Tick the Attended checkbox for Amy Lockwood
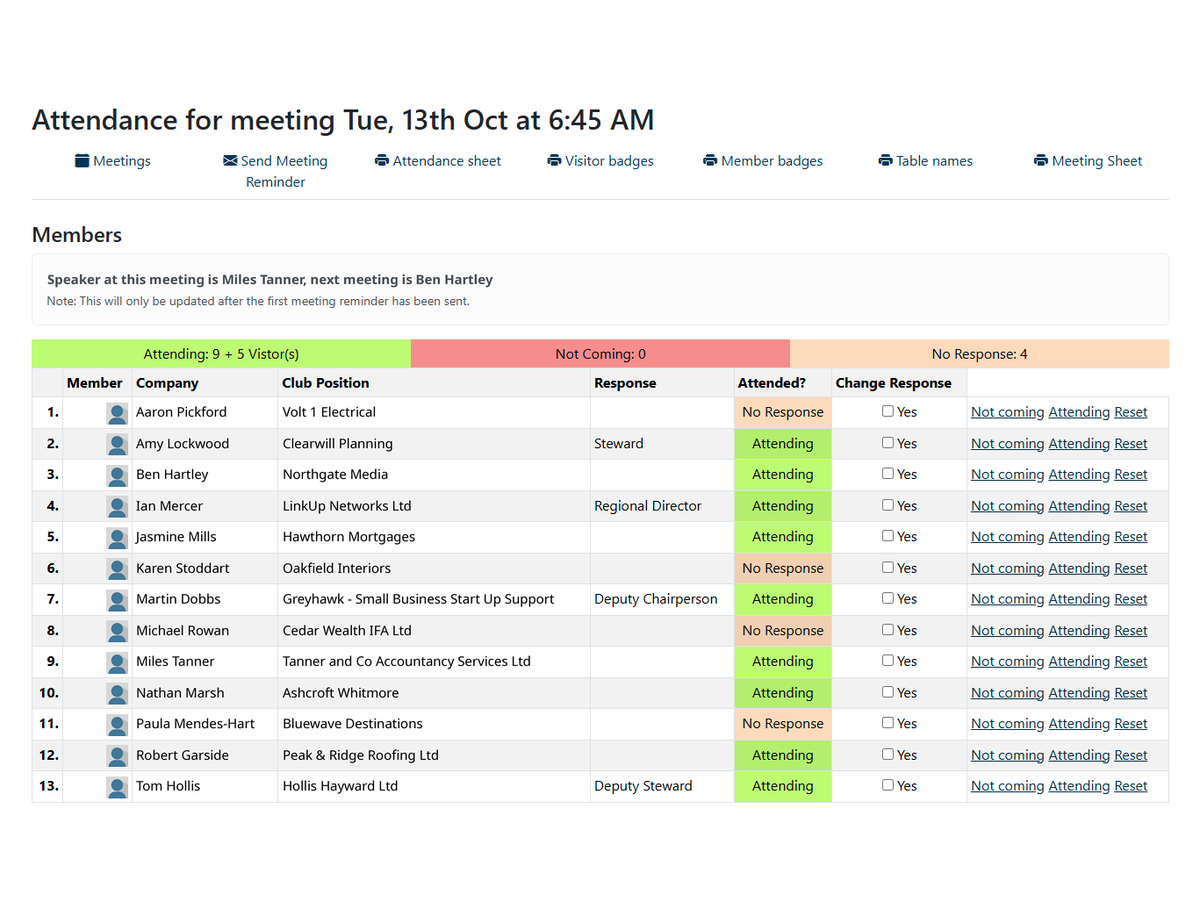 (x=888, y=442)
